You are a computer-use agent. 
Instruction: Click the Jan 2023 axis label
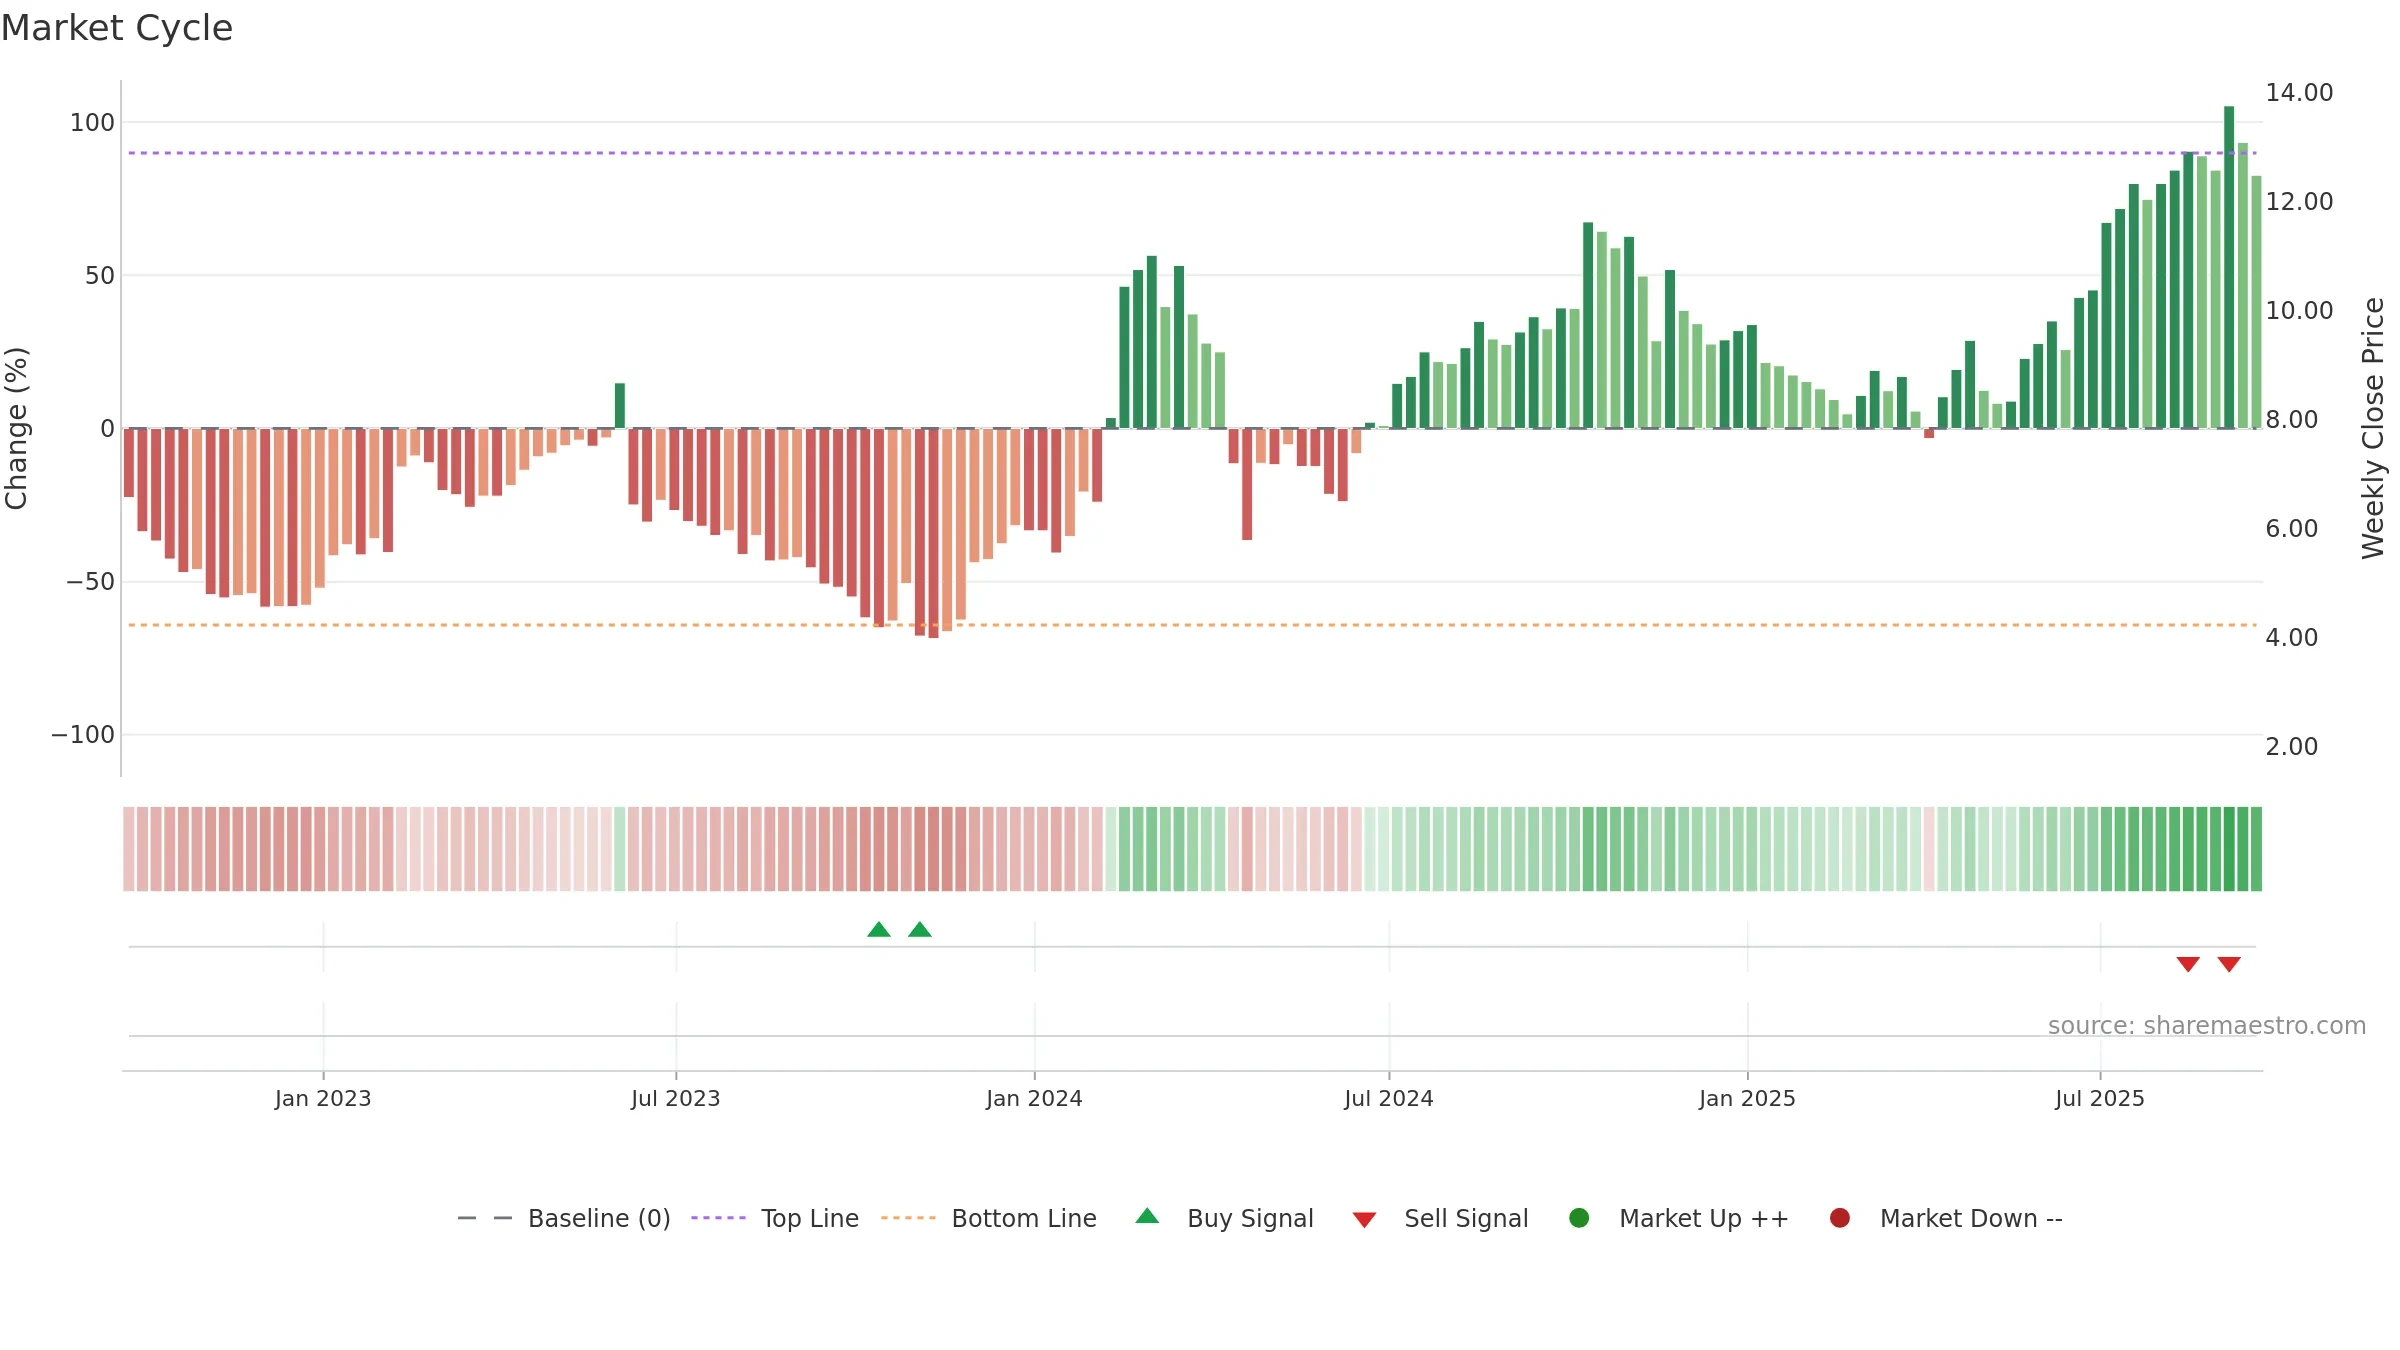pyautogui.click(x=323, y=1098)
